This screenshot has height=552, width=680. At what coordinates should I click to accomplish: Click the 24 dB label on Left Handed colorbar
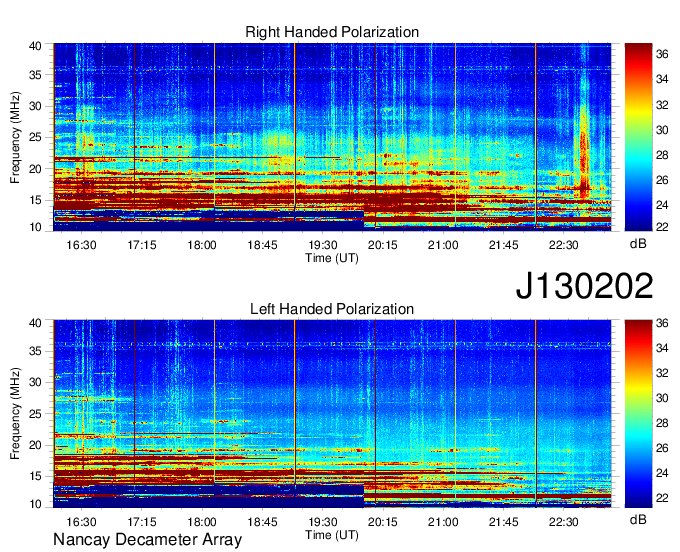[662, 473]
